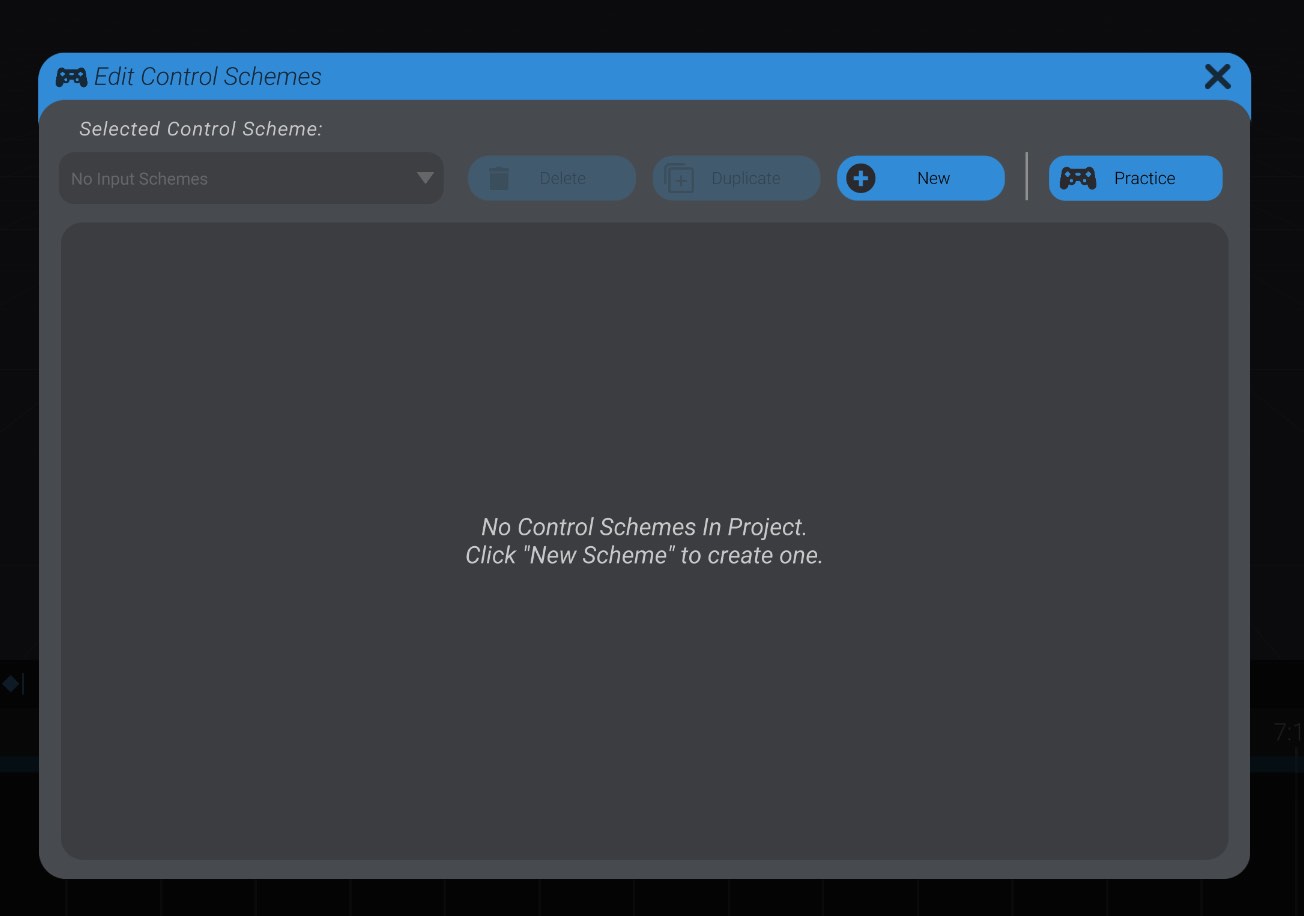This screenshot has height=916, width=1304.
Task: Click the 7:1 time readout on the right
Action: click(x=1287, y=731)
